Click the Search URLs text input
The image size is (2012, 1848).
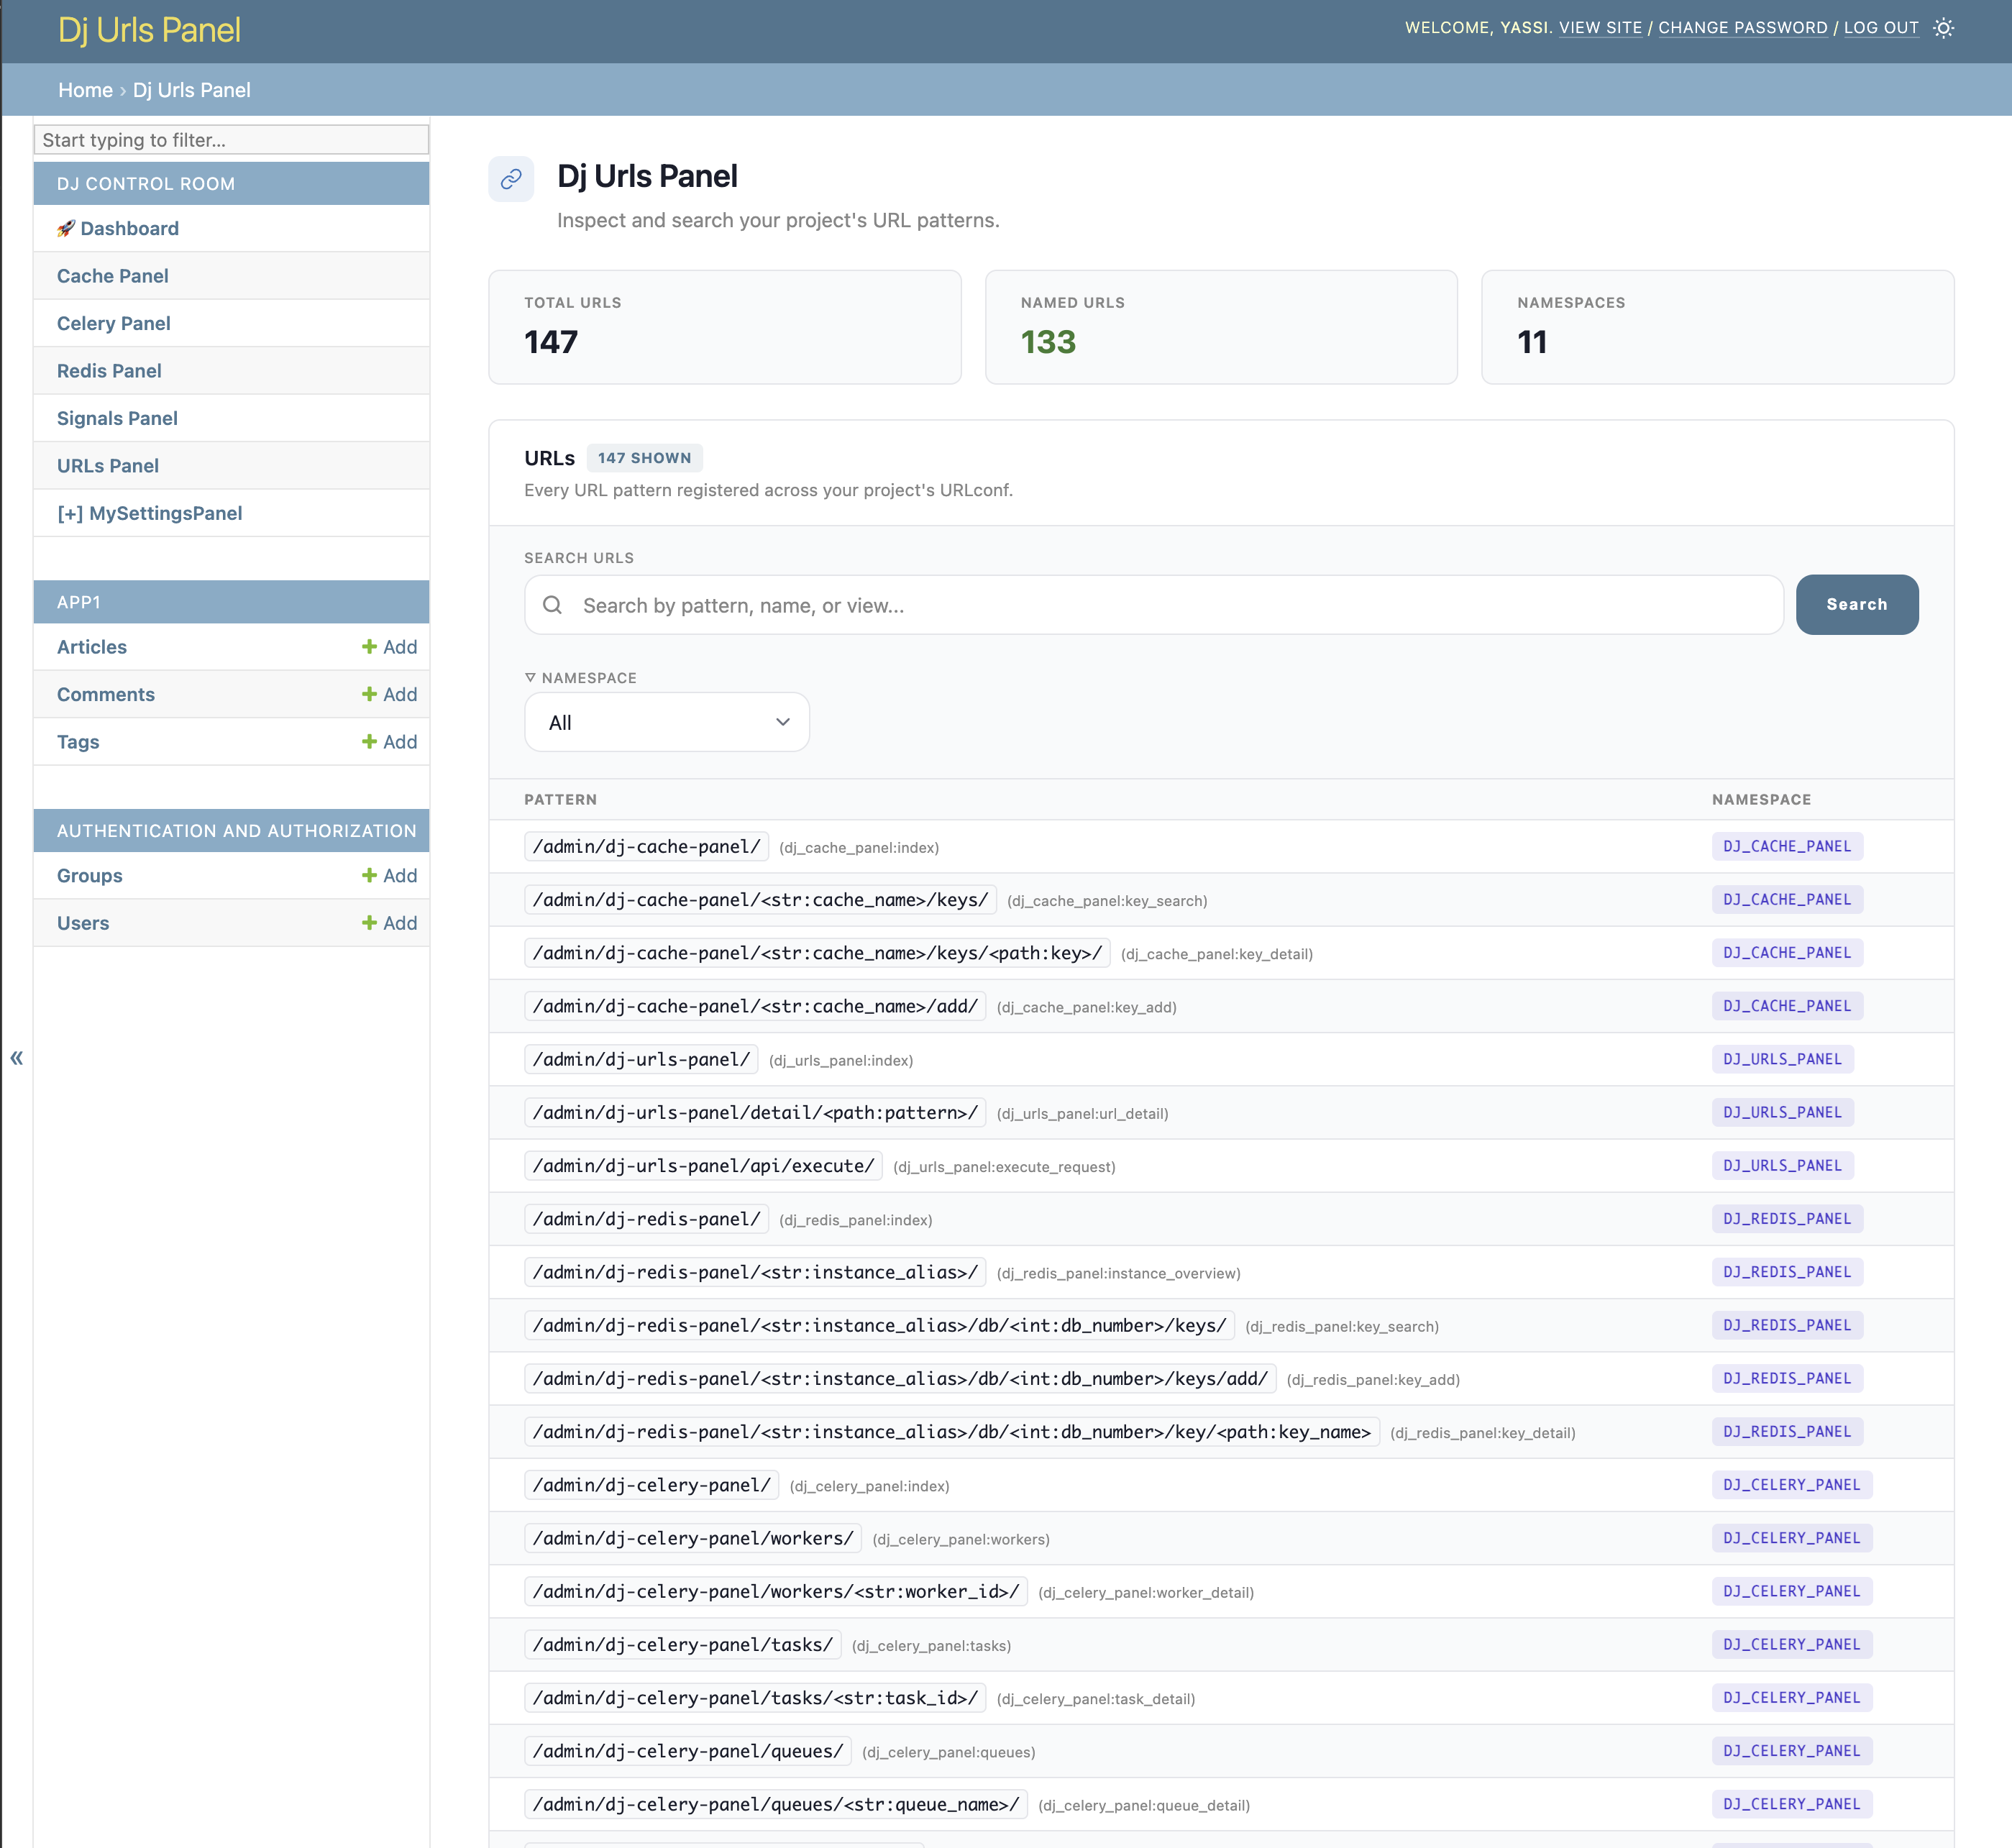pos(1154,605)
